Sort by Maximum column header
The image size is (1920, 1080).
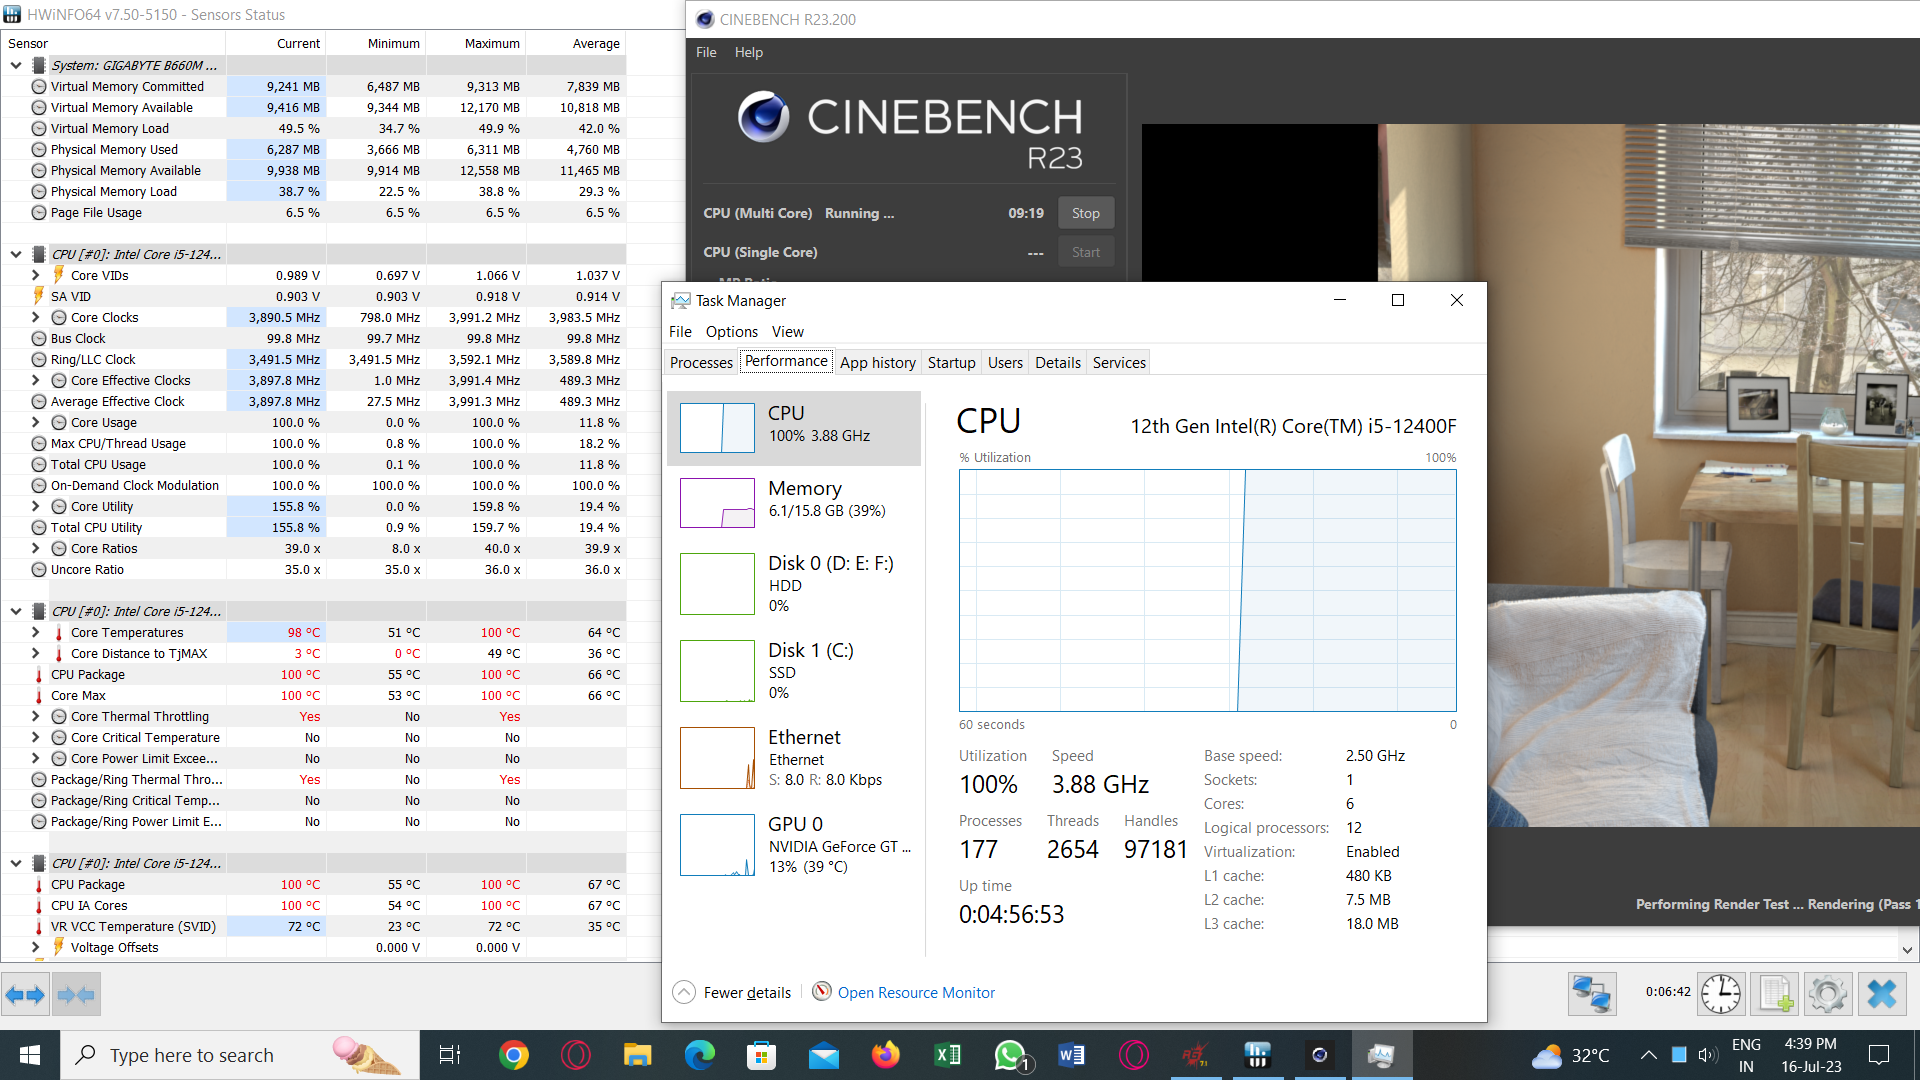(476, 43)
